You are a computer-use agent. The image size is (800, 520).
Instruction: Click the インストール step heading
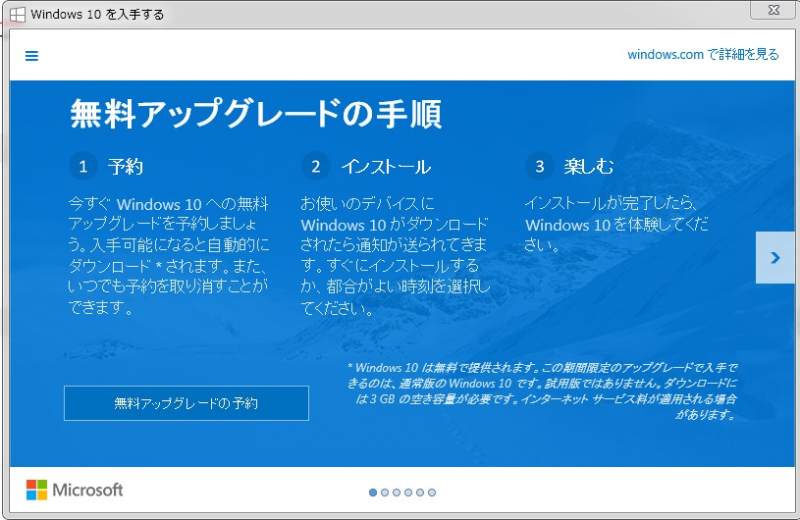point(385,166)
